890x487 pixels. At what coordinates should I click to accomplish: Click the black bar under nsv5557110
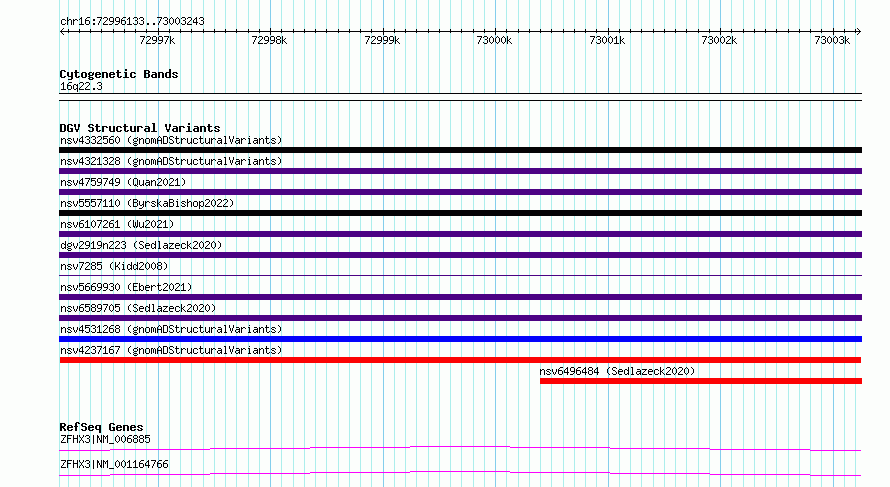(x=460, y=213)
